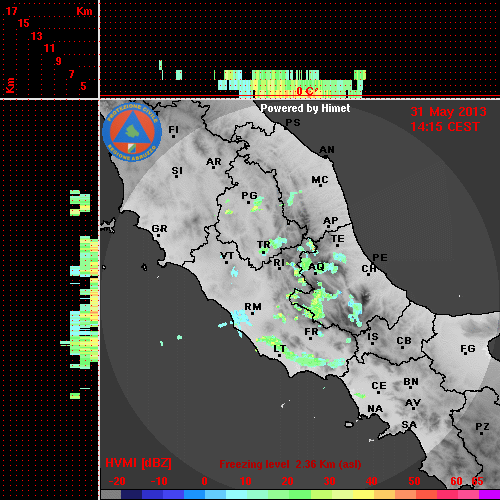Click the horizontal 'Km' axis label
The height and width of the screenshot is (500, 500).
coord(84,11)
